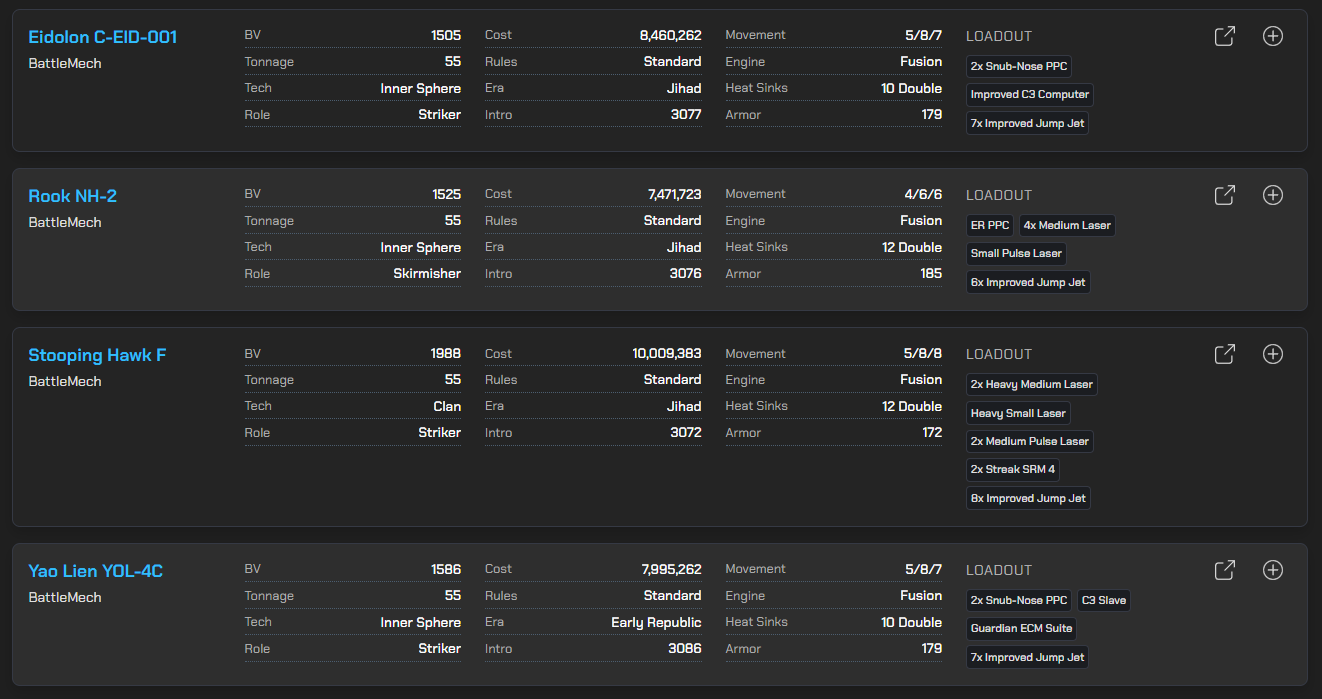This screenshot has width=1322, height=699.
Task: Open the Yao Lien YOL-4C unit link
Action: coord(95,571)
